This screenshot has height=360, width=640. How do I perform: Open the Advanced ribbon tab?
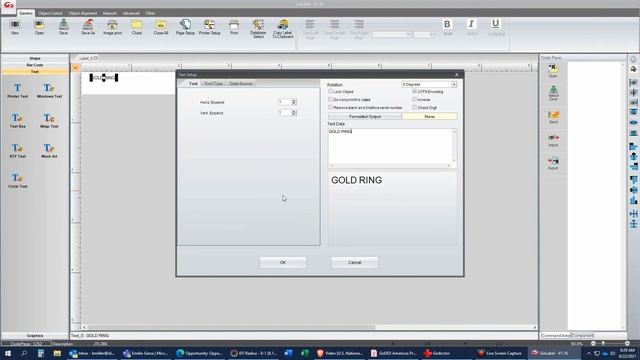coord(131,13)
